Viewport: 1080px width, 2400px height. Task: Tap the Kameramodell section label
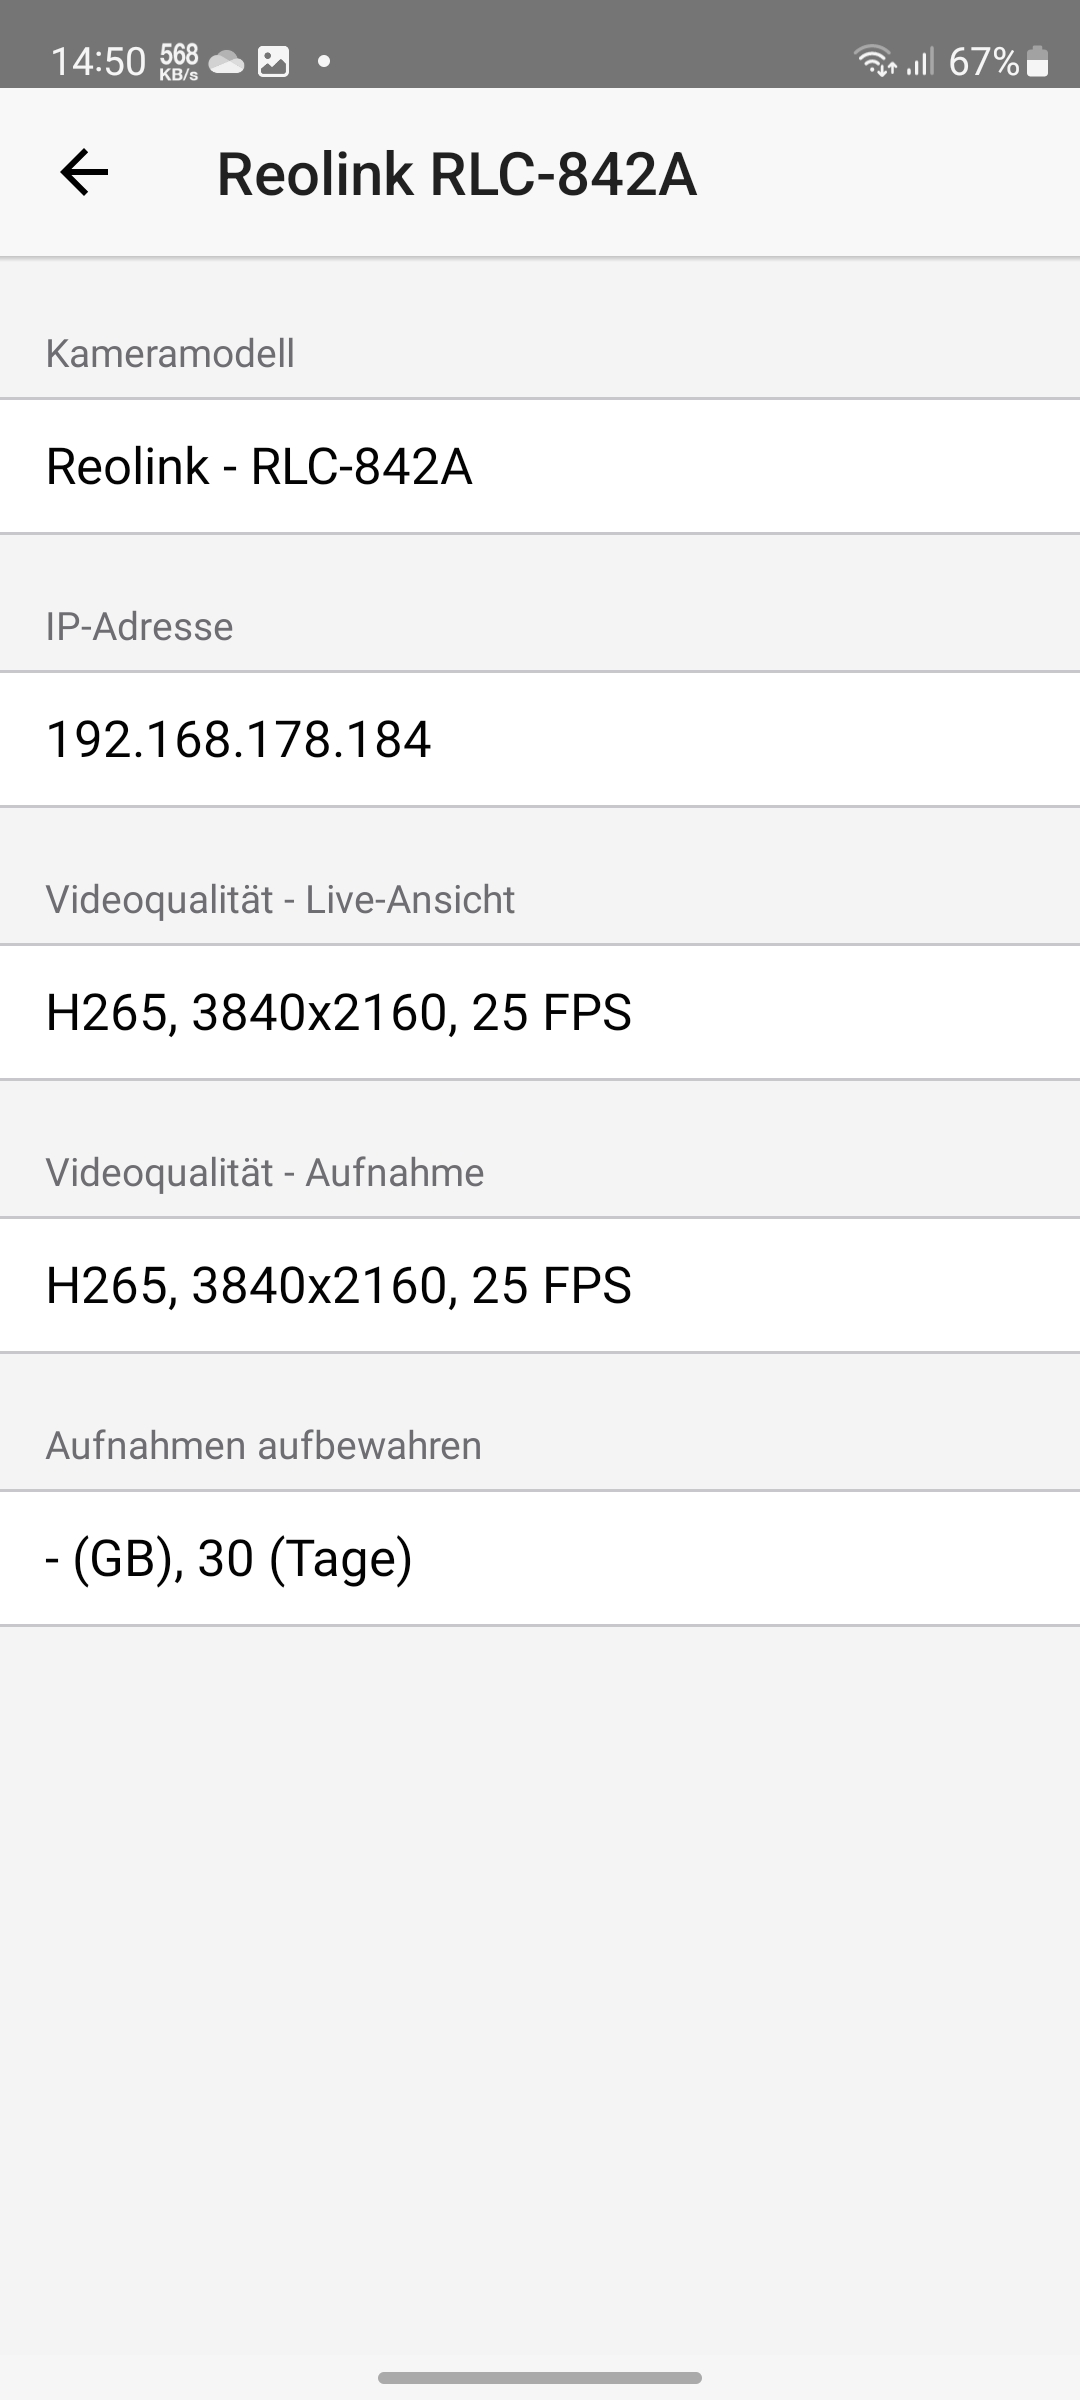(x=170, y=354)
